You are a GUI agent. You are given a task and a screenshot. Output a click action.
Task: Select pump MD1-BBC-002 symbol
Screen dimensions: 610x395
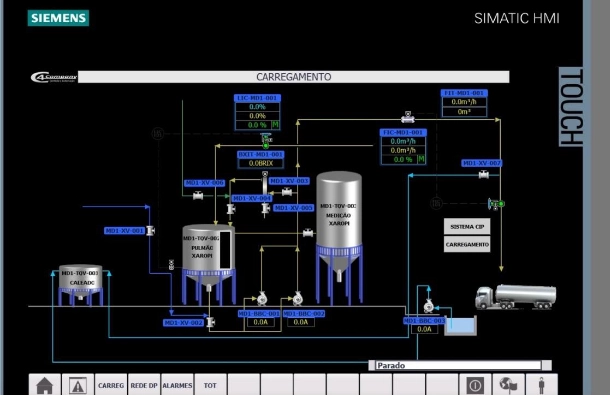298,298
